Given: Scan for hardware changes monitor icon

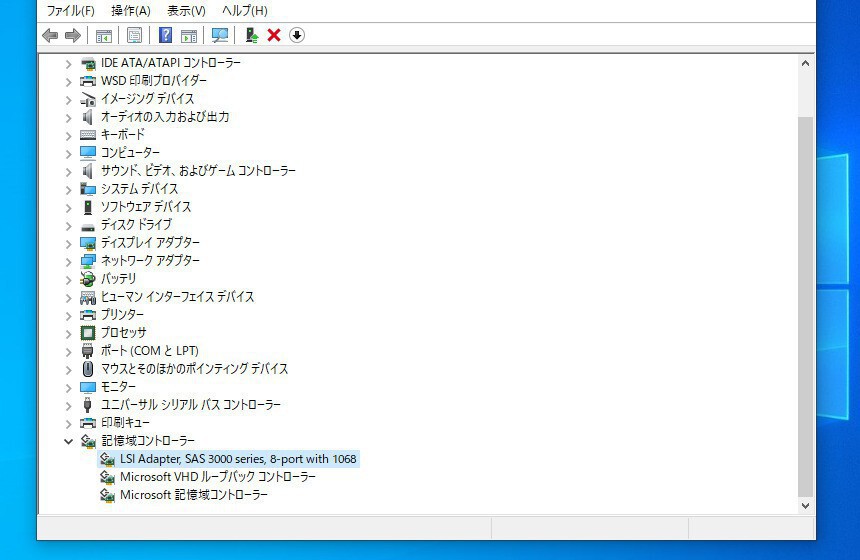Looking at the screenshot, I should click(220, 36).
